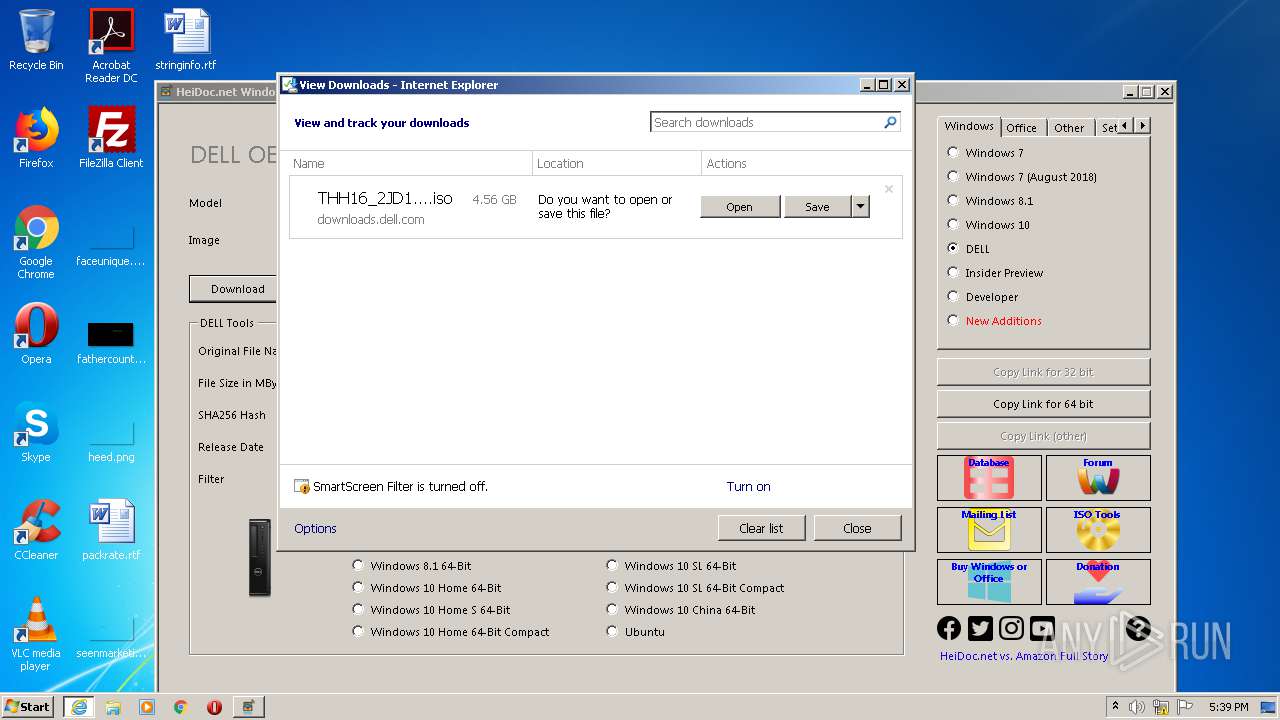Screen dimensions: 1280x720
Task: Switch to the Windows tab
Action: click(x=969, y=126)
